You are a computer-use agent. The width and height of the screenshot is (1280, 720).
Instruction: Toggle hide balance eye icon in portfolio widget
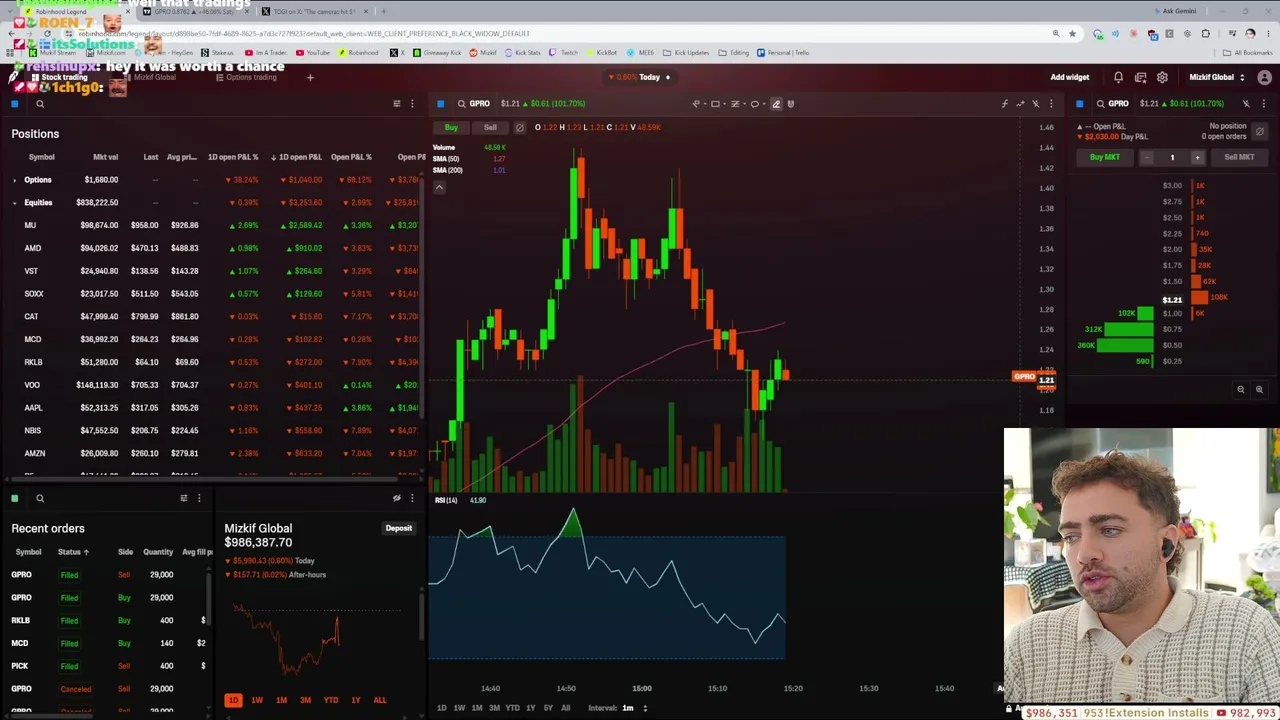(x=397, y=498)
